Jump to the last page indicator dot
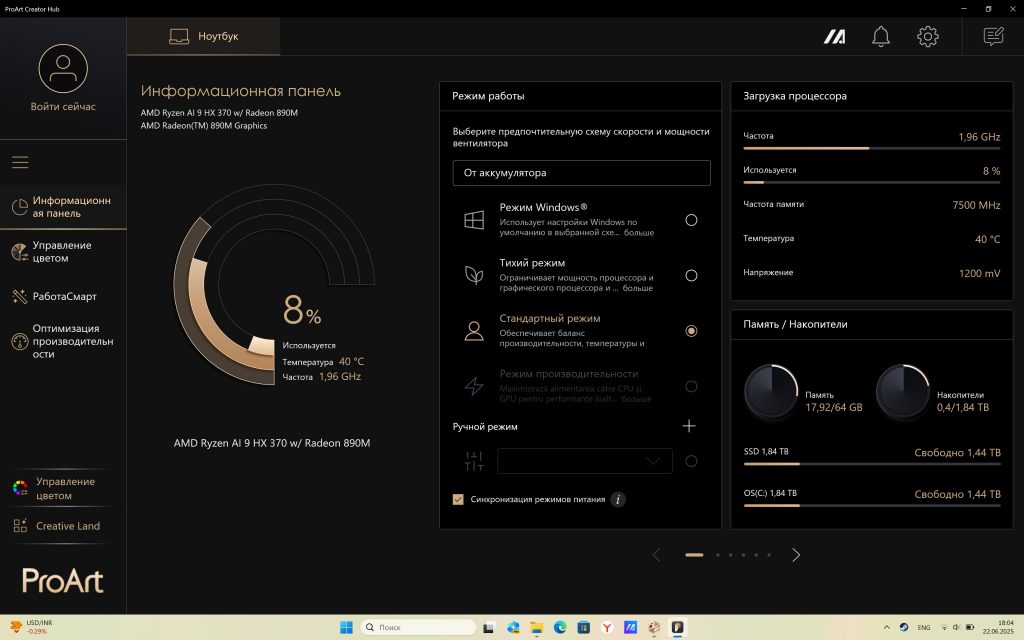1024x640 pixels. [x=769, y=555]
